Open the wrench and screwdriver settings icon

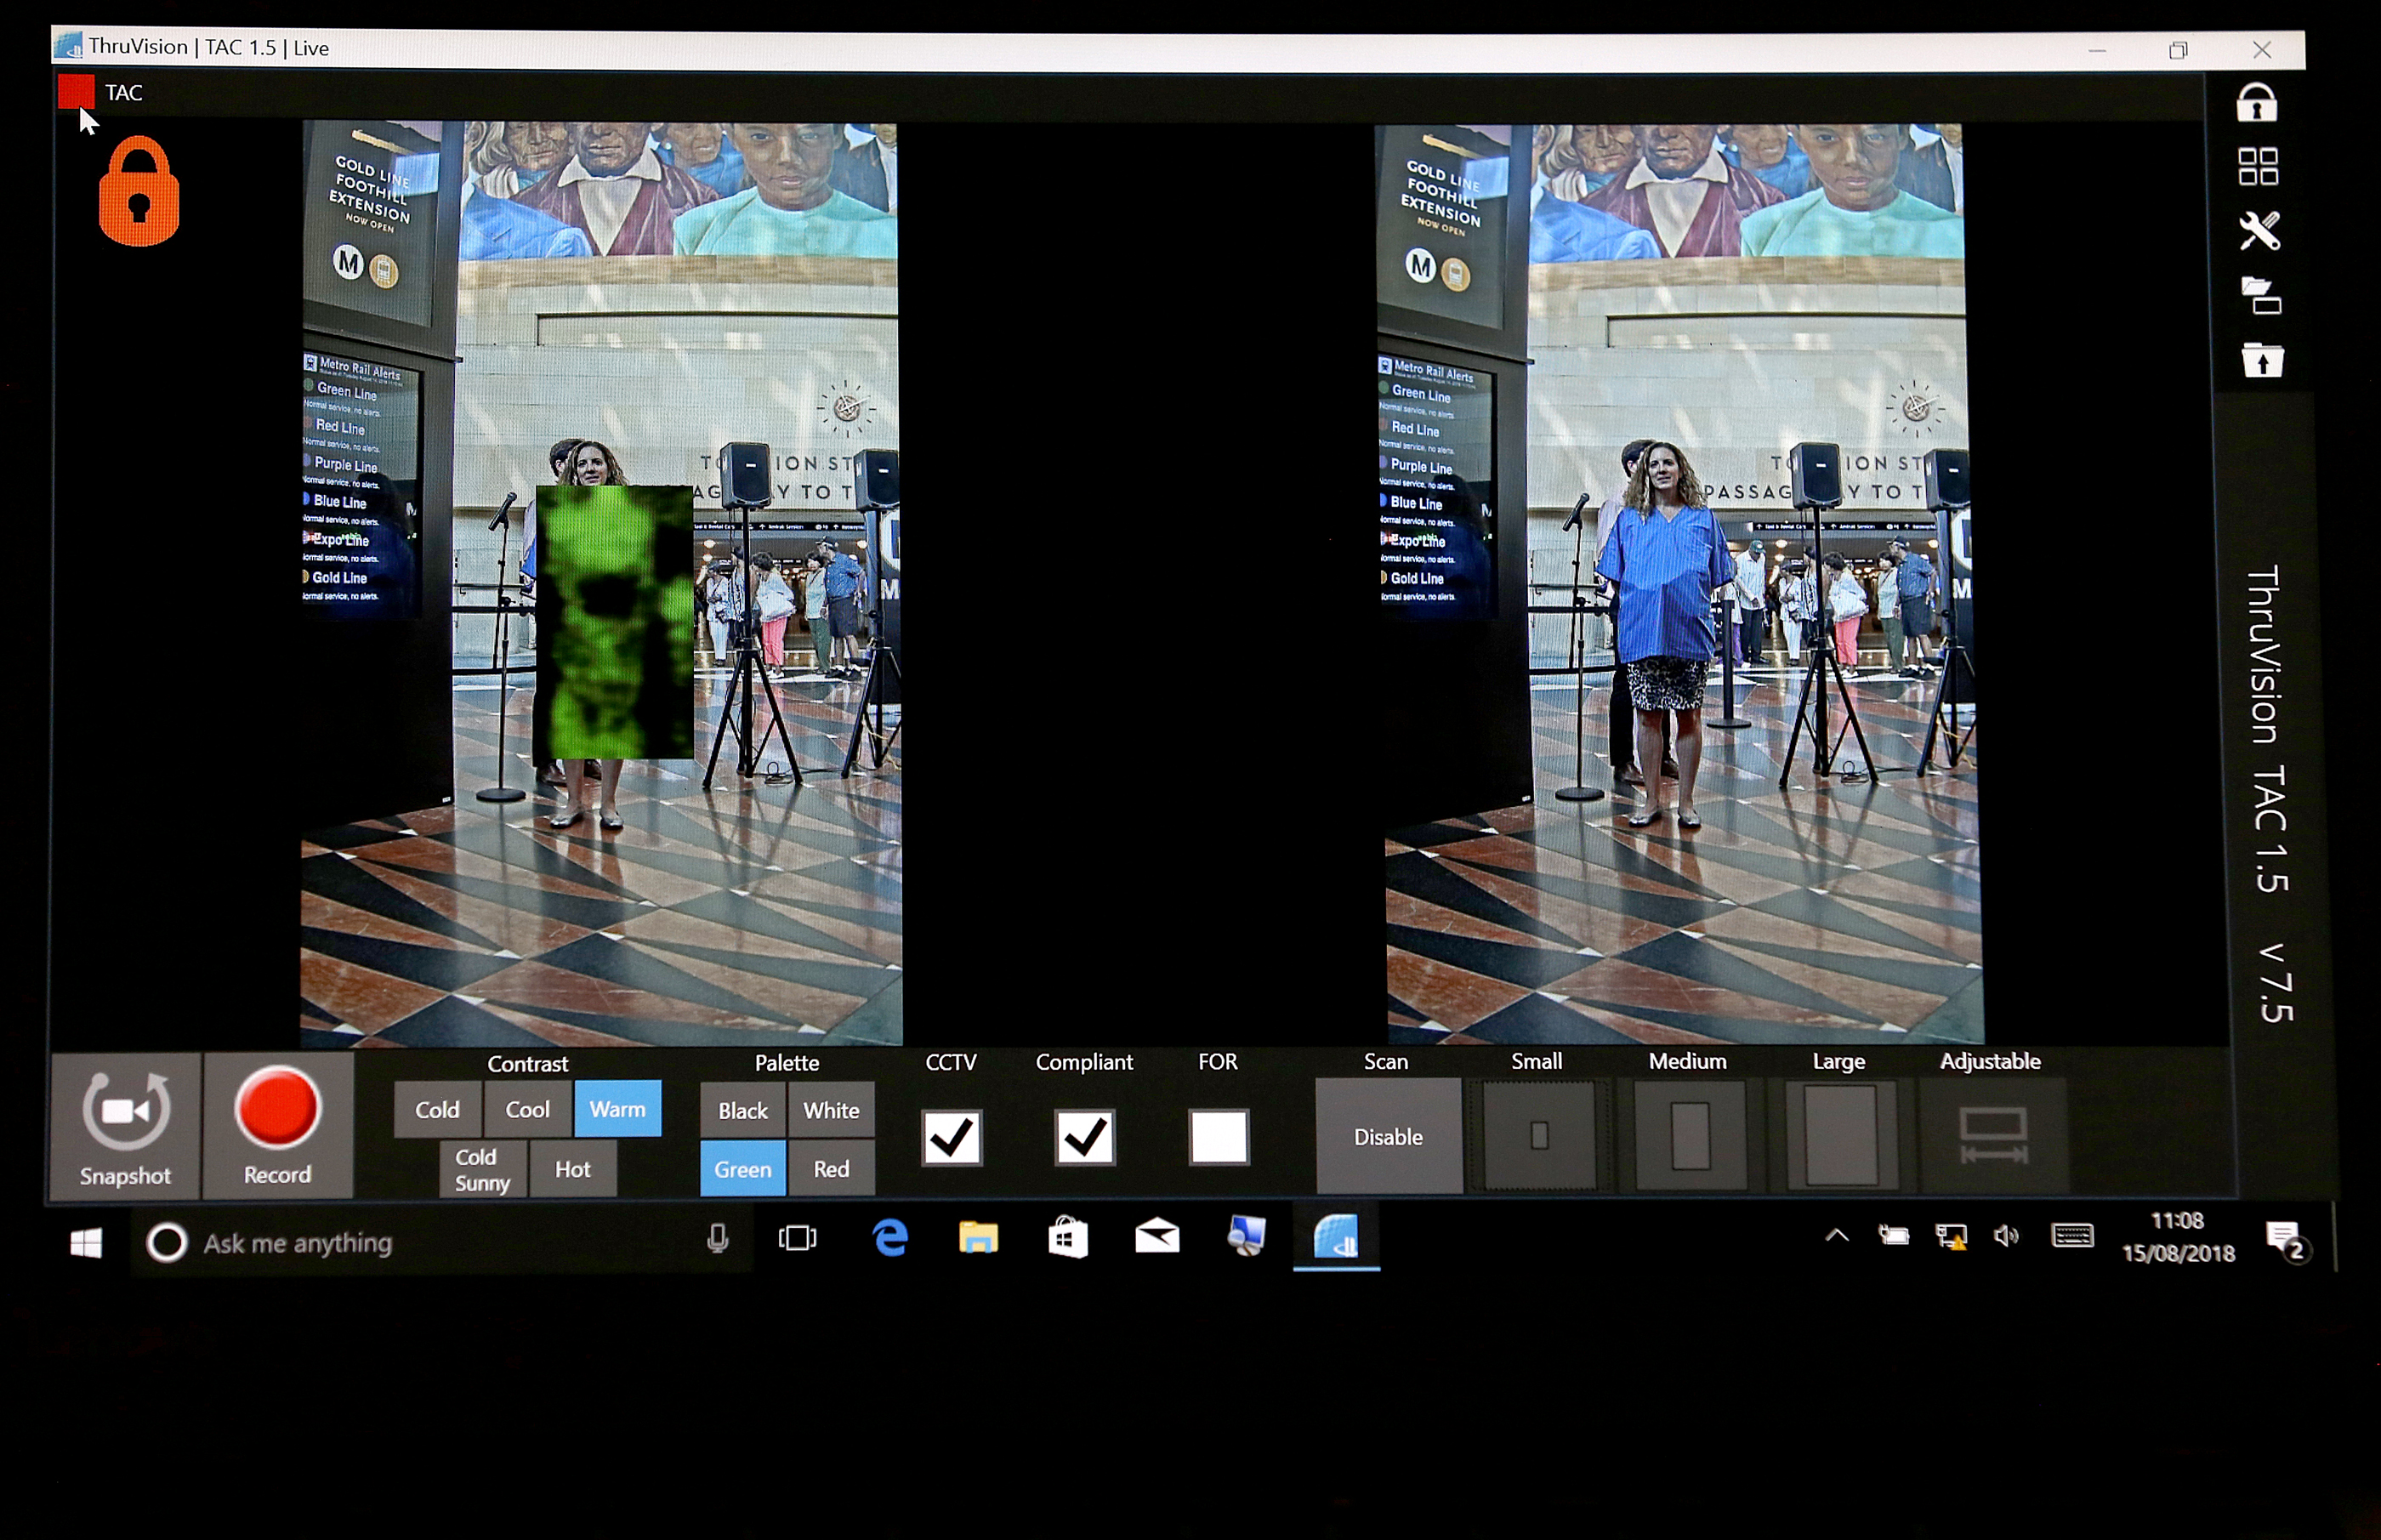(2258, 231)
